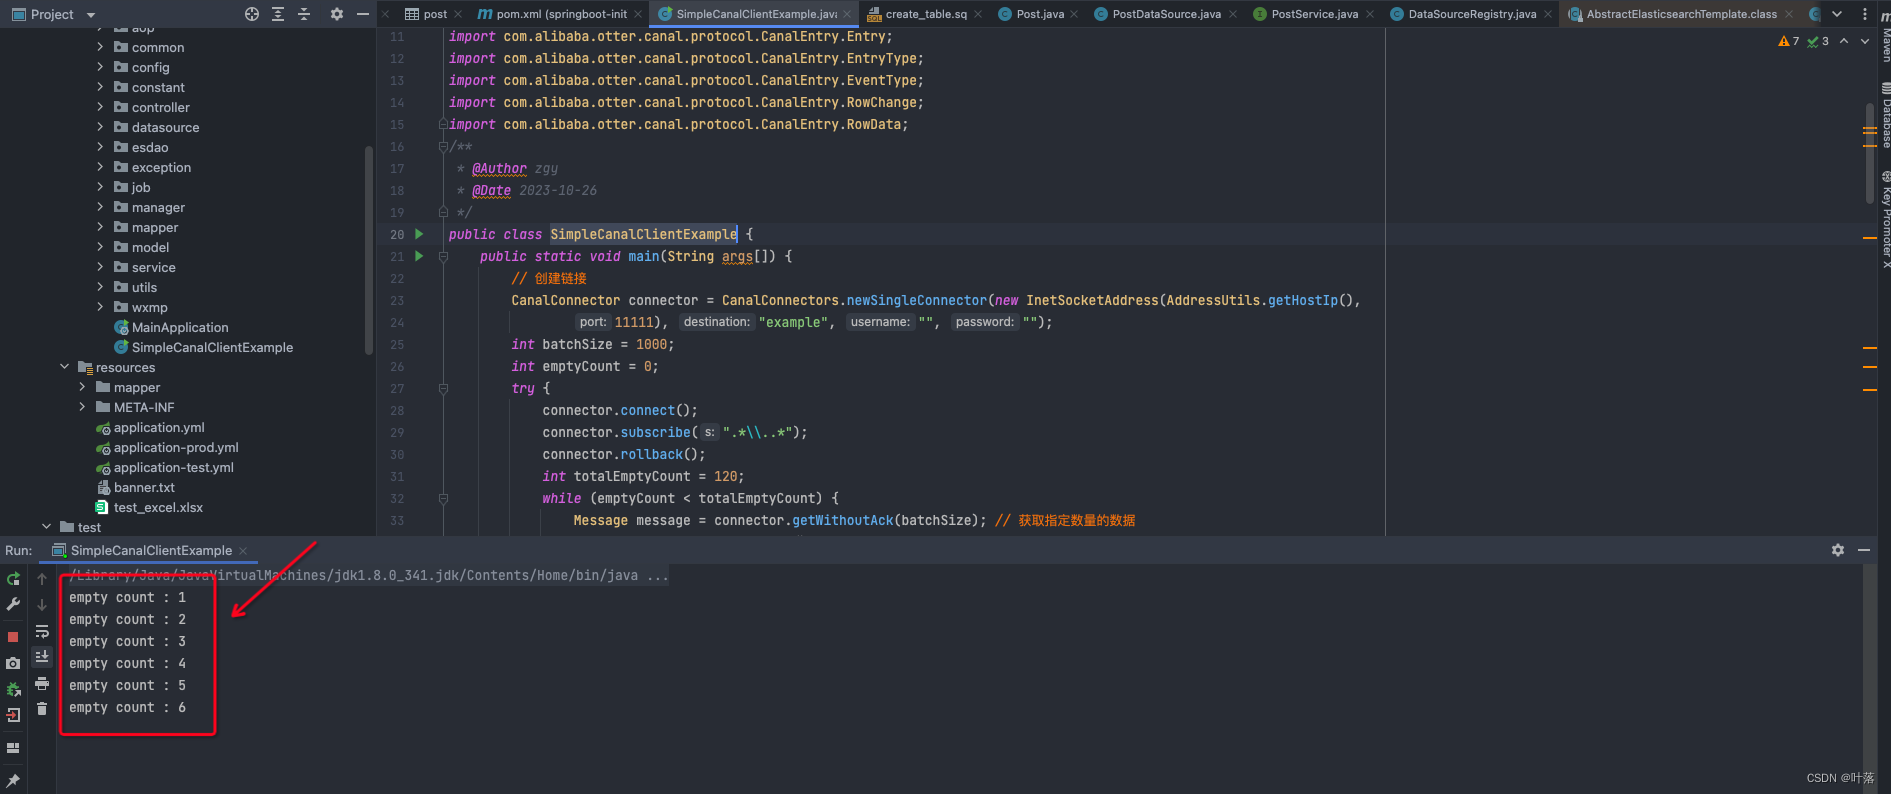
Task: Open the Run panel settings gear
Action: click(x=1838, y=550)
